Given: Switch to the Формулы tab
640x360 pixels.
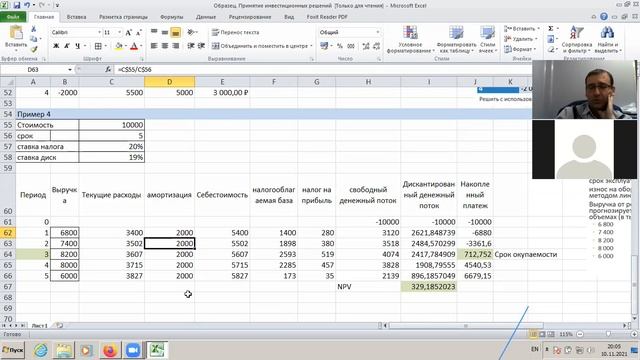Looking at the screenshot, I should tap(171, 17).
